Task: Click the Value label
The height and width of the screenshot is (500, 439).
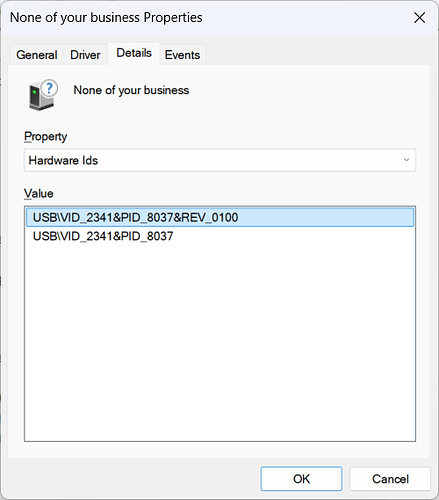Action: pyautogui.click(x=39, y=193)
